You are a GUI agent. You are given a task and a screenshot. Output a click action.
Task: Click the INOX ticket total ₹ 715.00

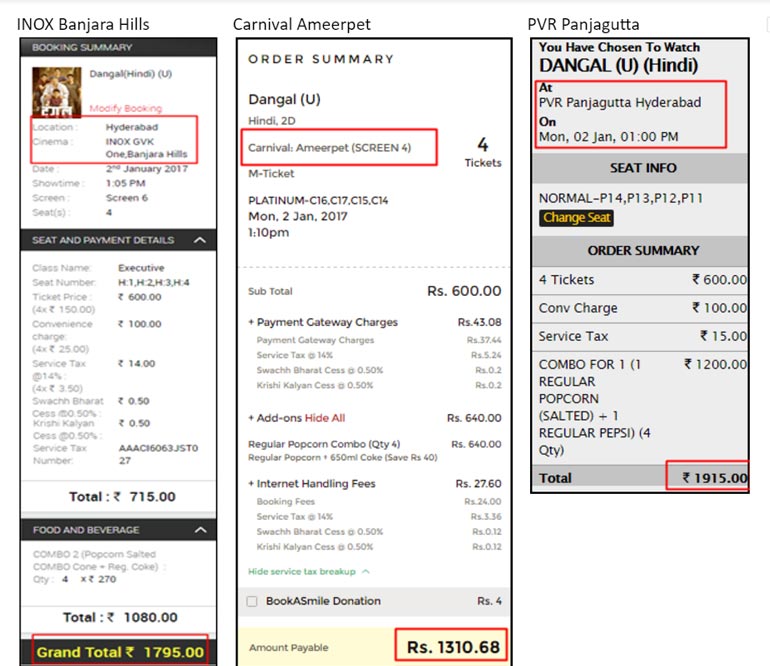pos(145,497)
